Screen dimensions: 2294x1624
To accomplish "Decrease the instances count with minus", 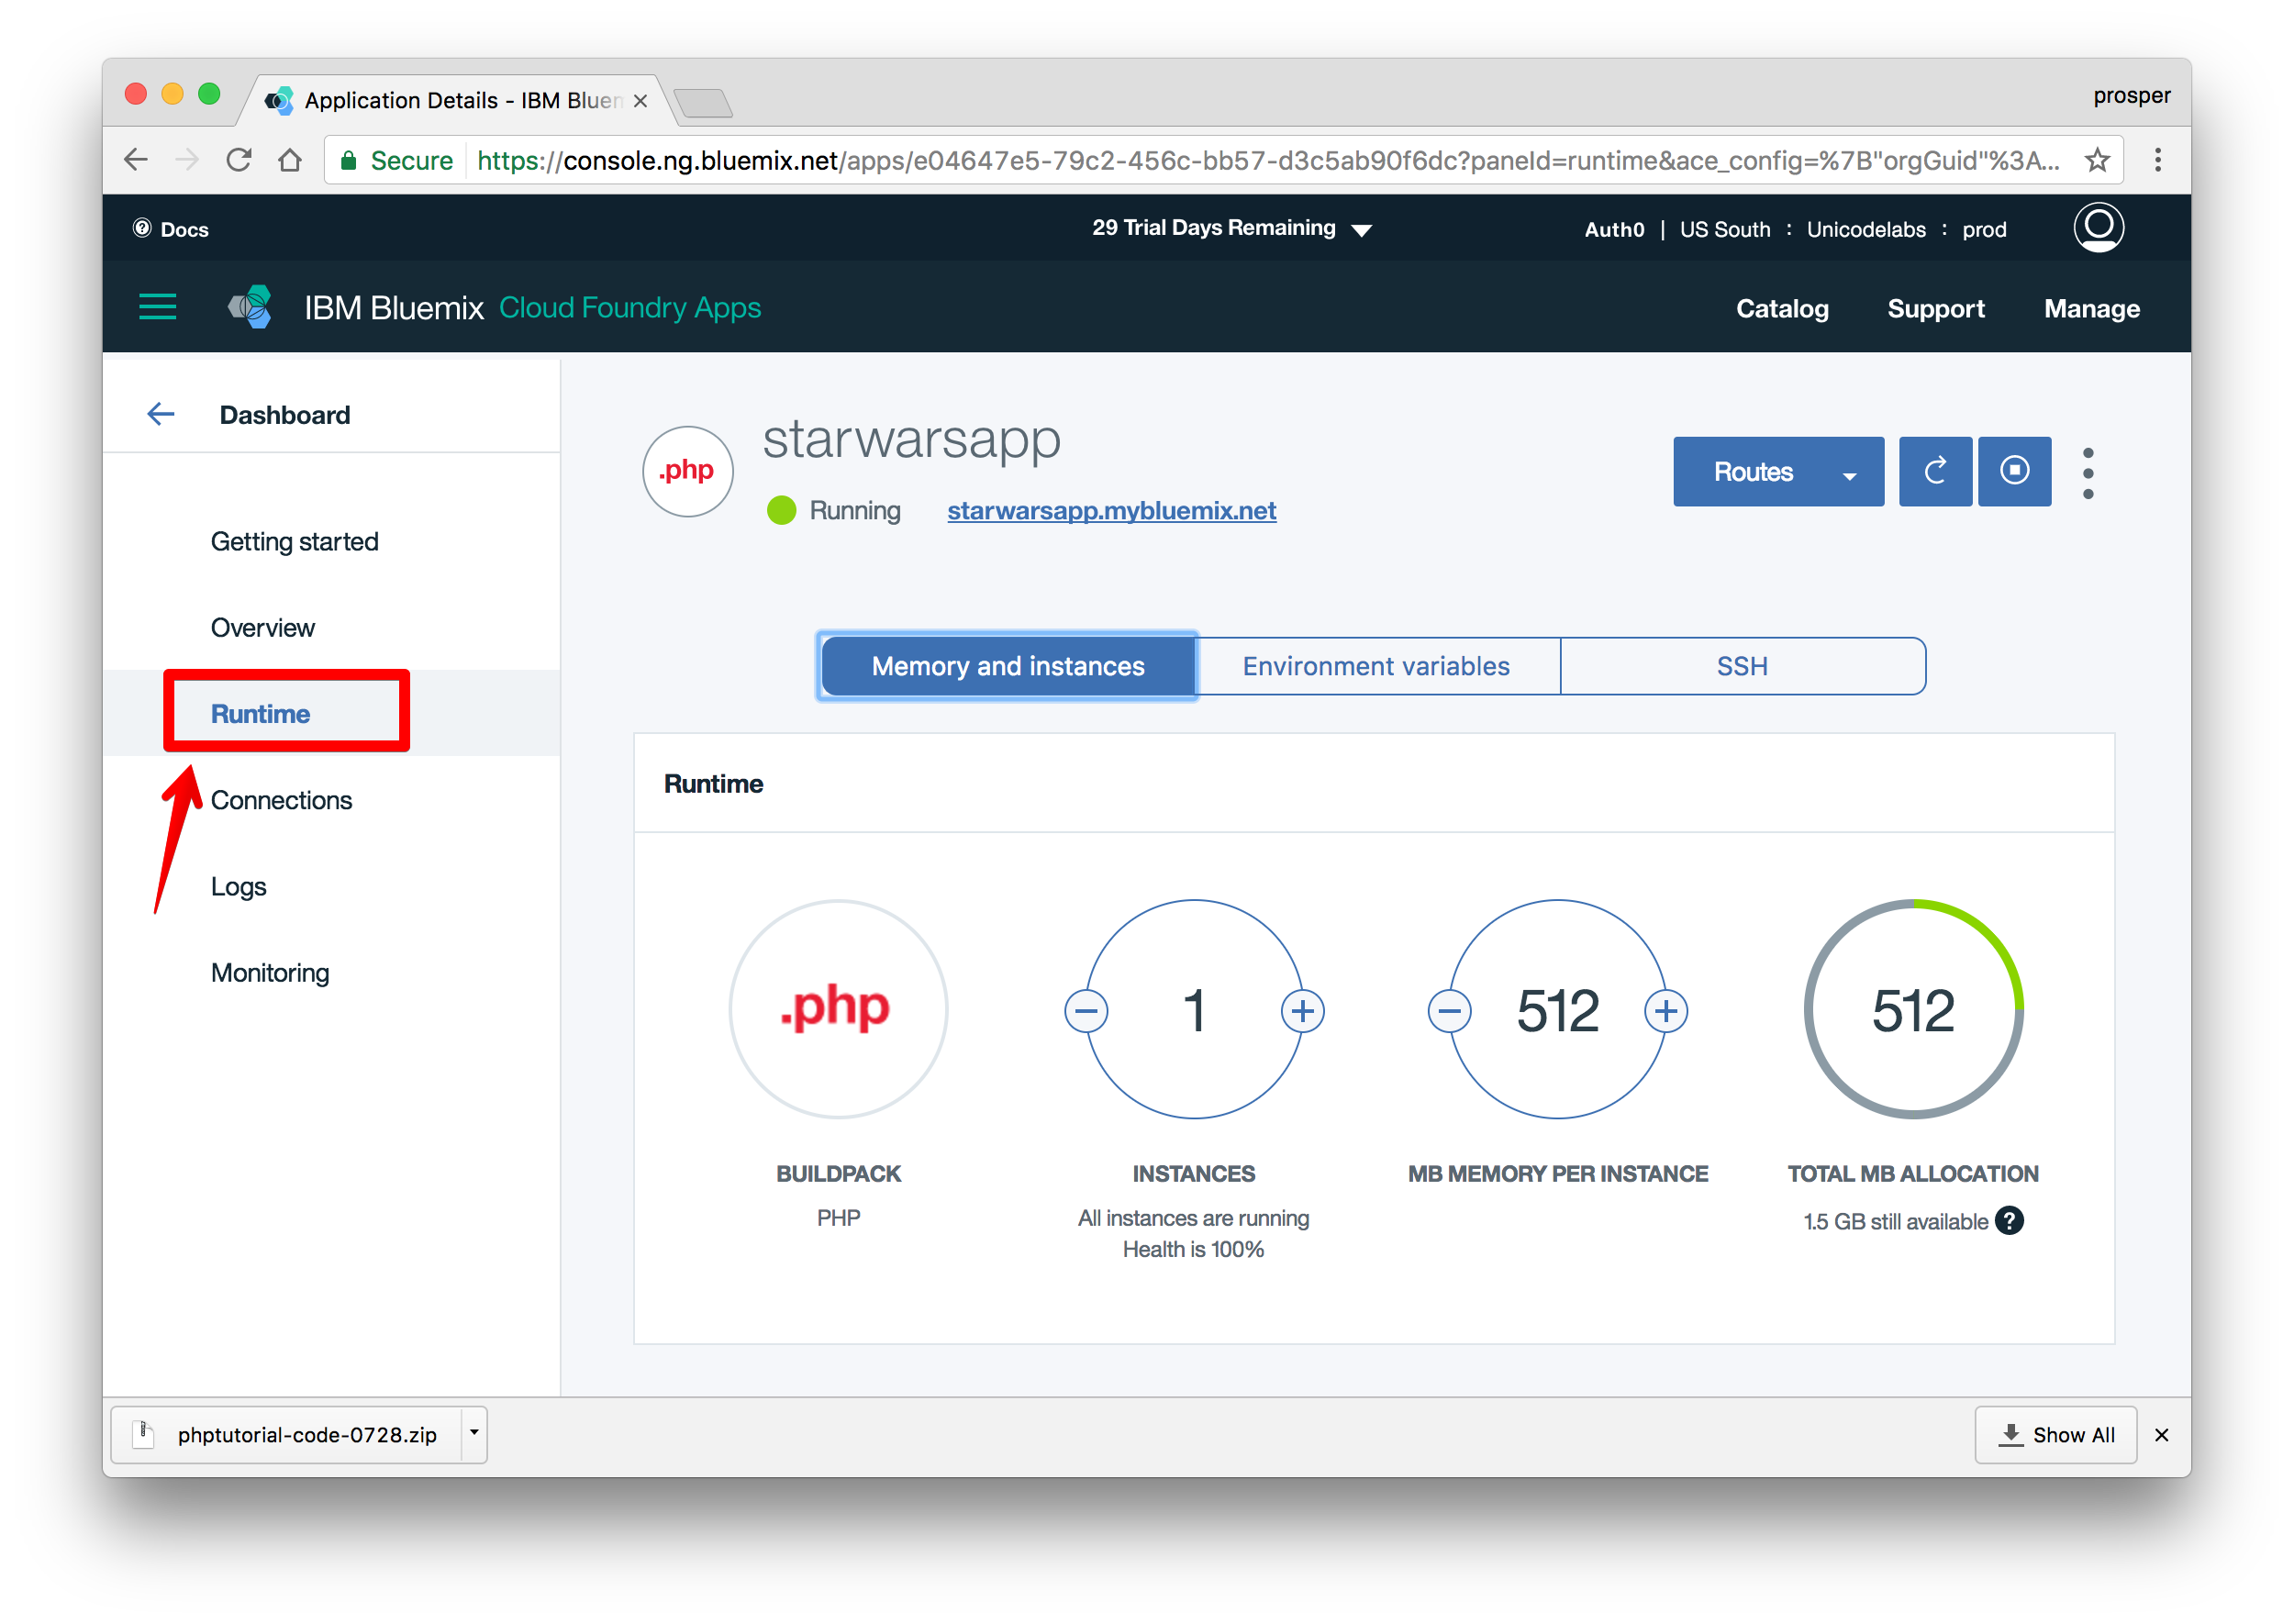I will (1086, 1011).
